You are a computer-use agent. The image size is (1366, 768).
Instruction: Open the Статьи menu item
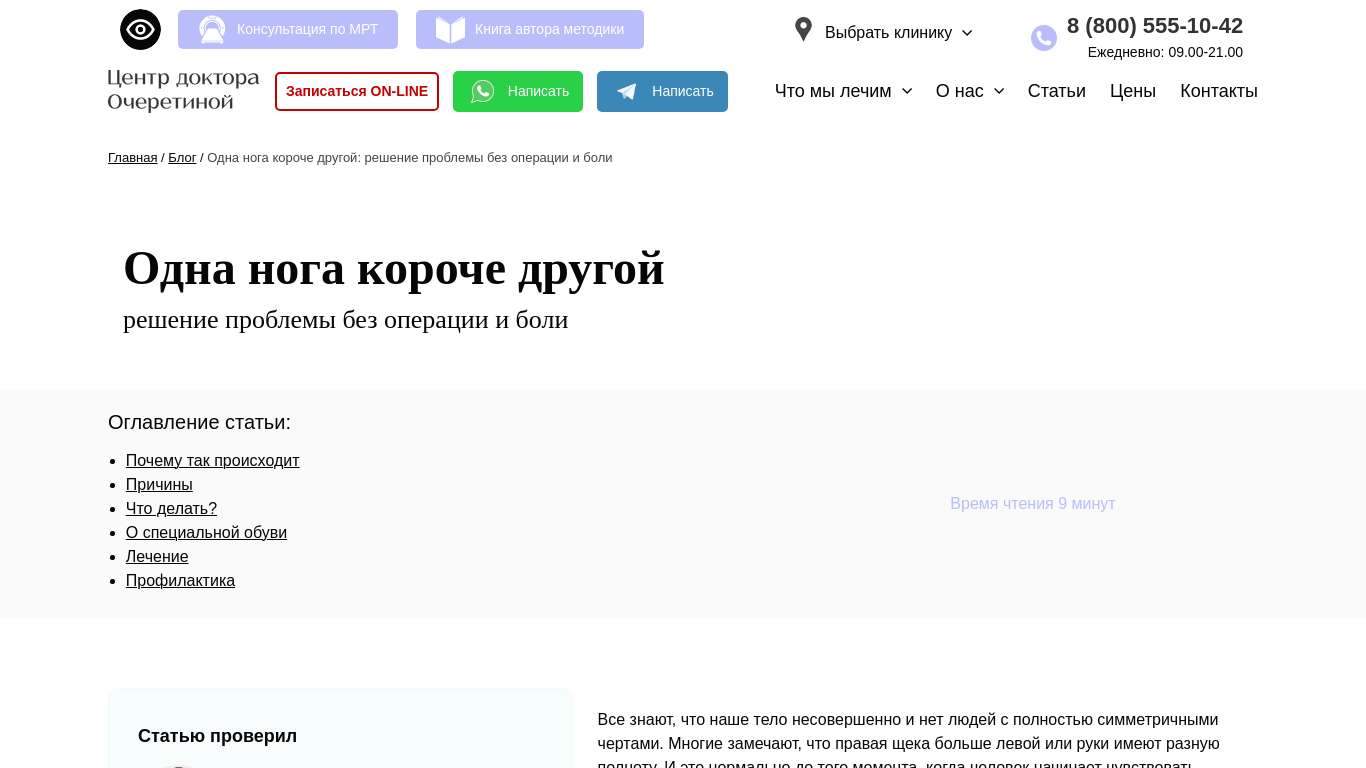click(1056, 91)
